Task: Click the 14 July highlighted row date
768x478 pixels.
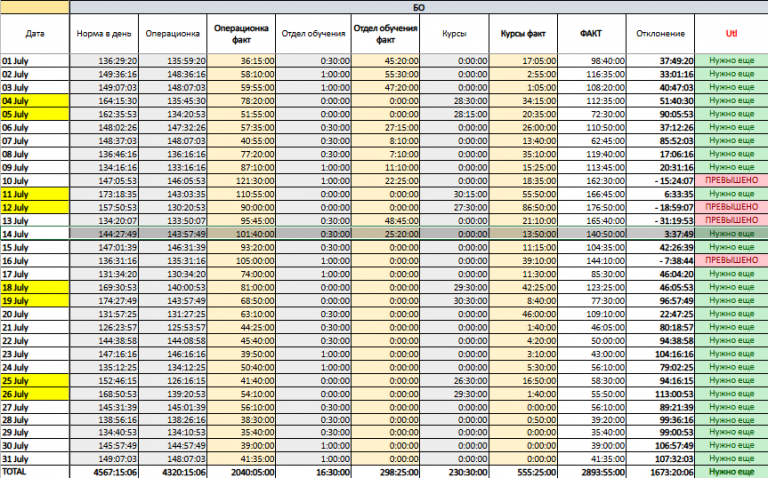Action: tap(35, 234)
